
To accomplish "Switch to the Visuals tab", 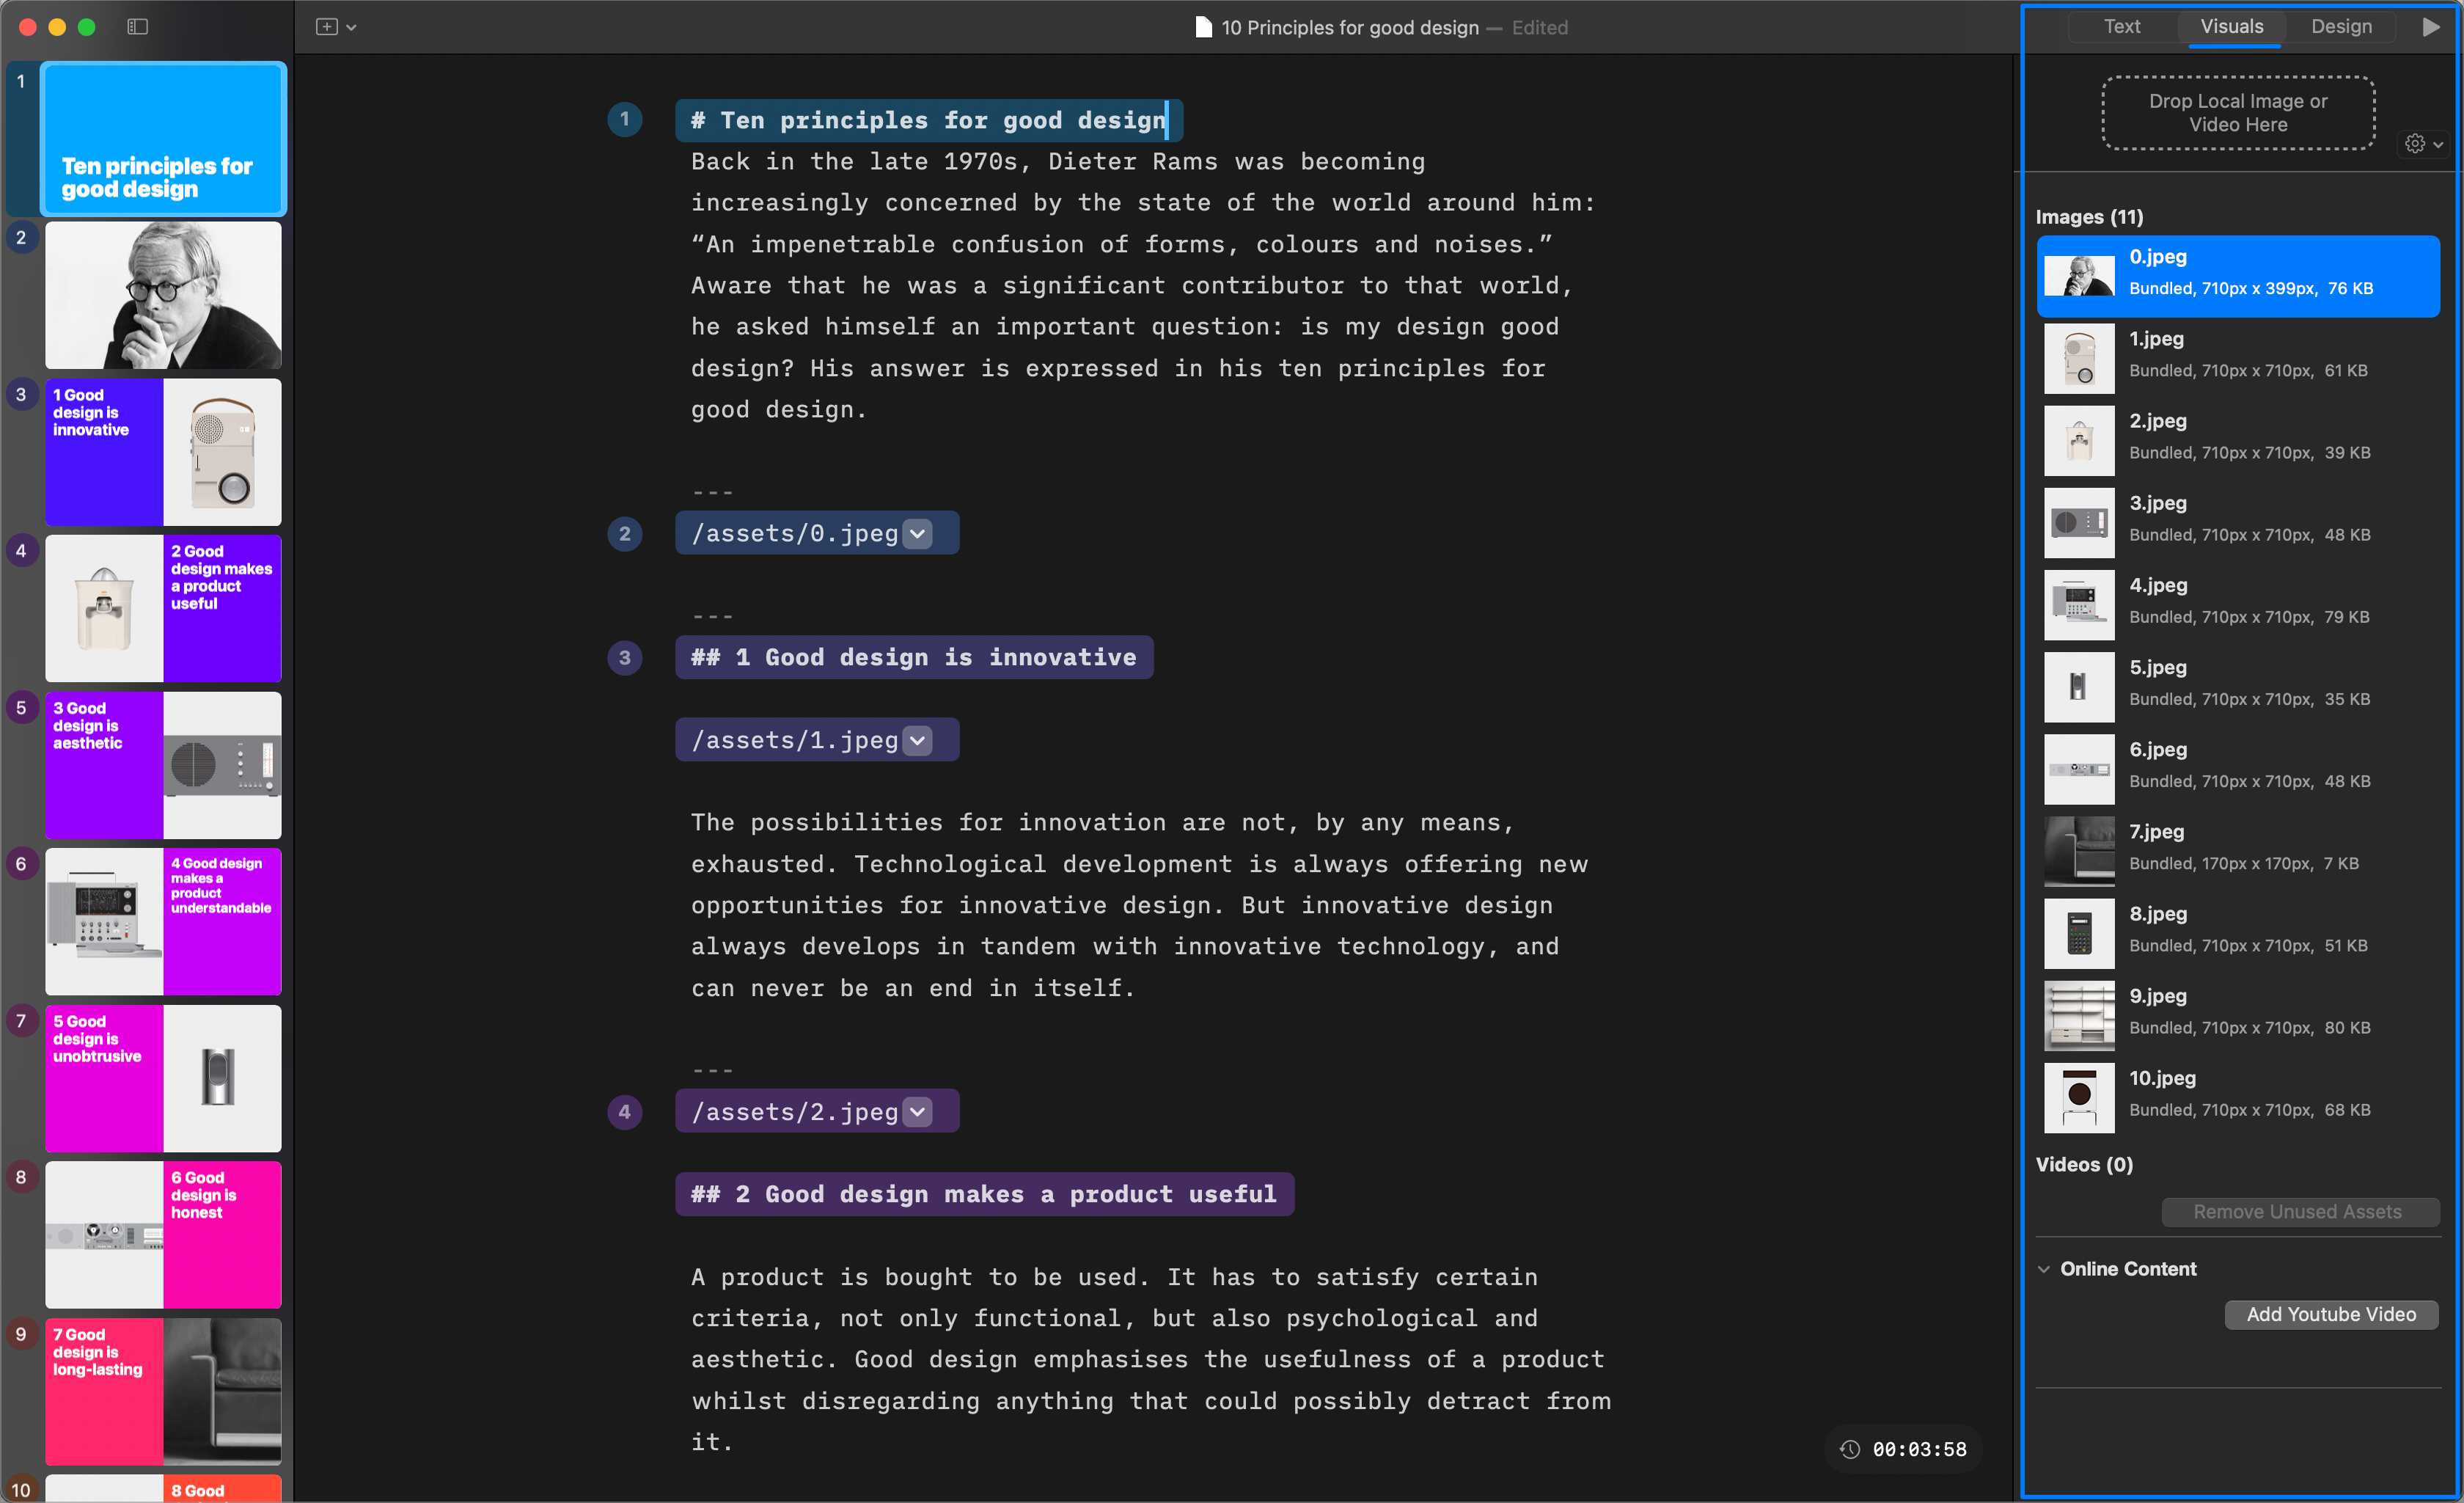I will (x=2231, y=27).
